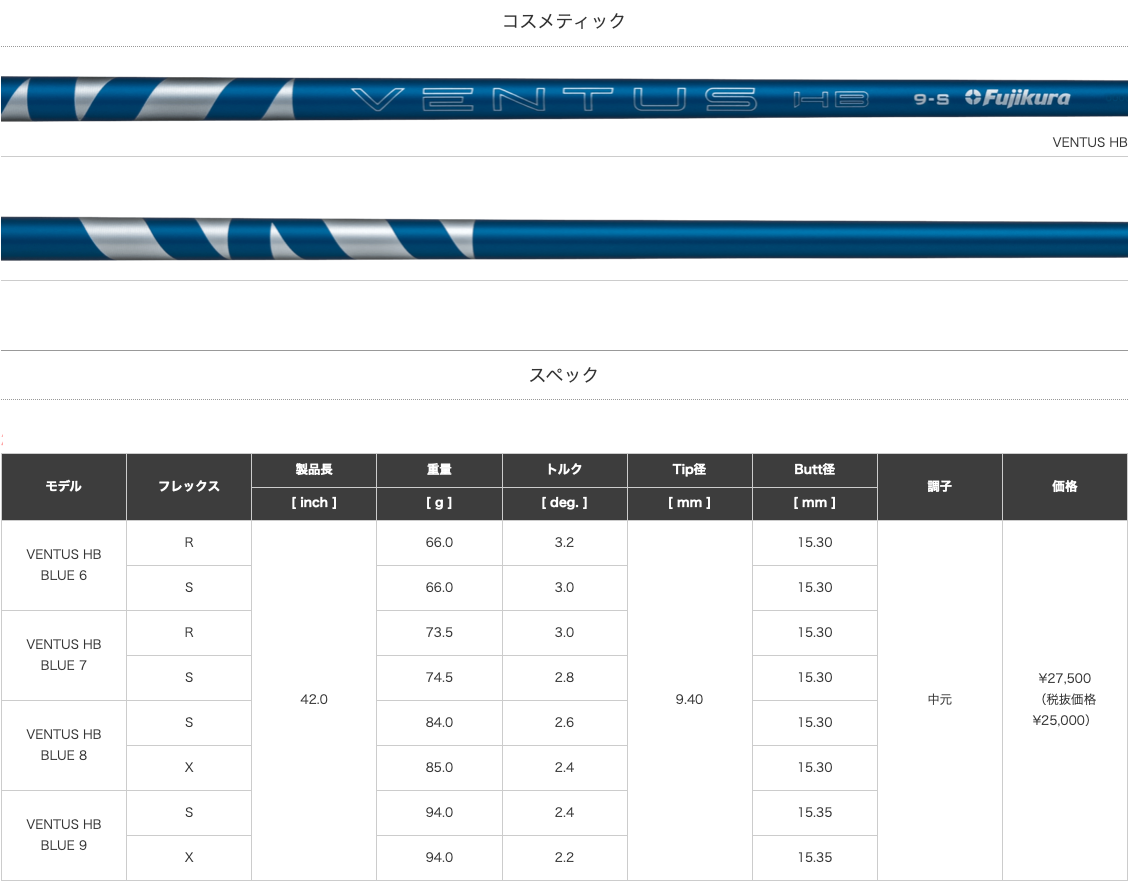Click the 2.2 torque value
This screenshot has height=892, width=1128.
click(x=564, y=857)
